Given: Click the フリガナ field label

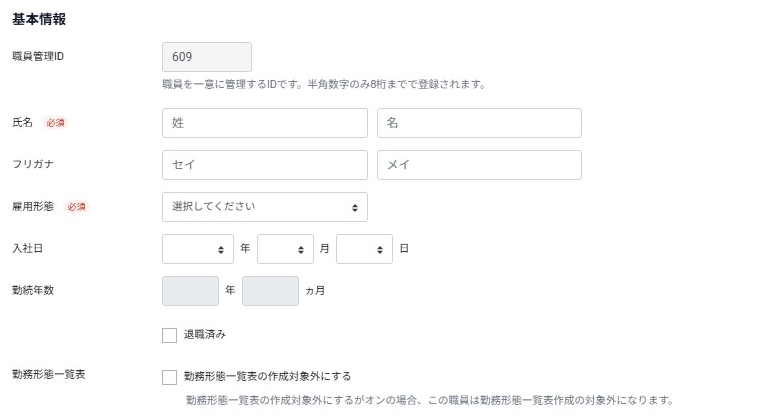Looking at the screenshot, I should [32, 164].
